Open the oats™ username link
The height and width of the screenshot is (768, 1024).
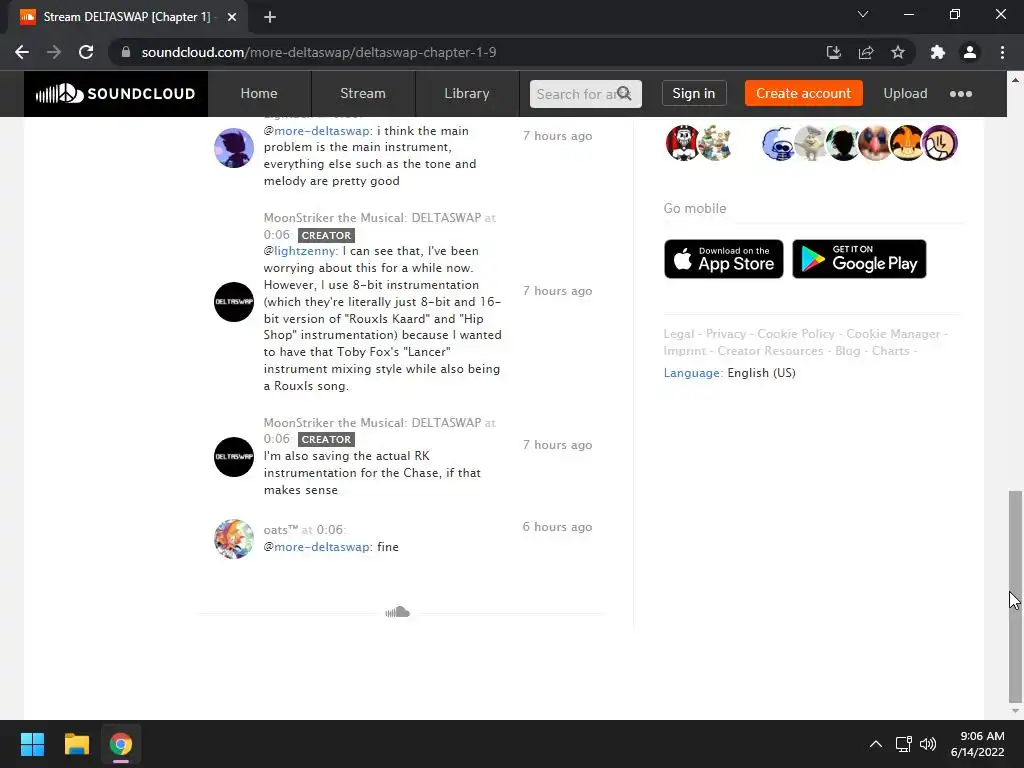(281, 530)
